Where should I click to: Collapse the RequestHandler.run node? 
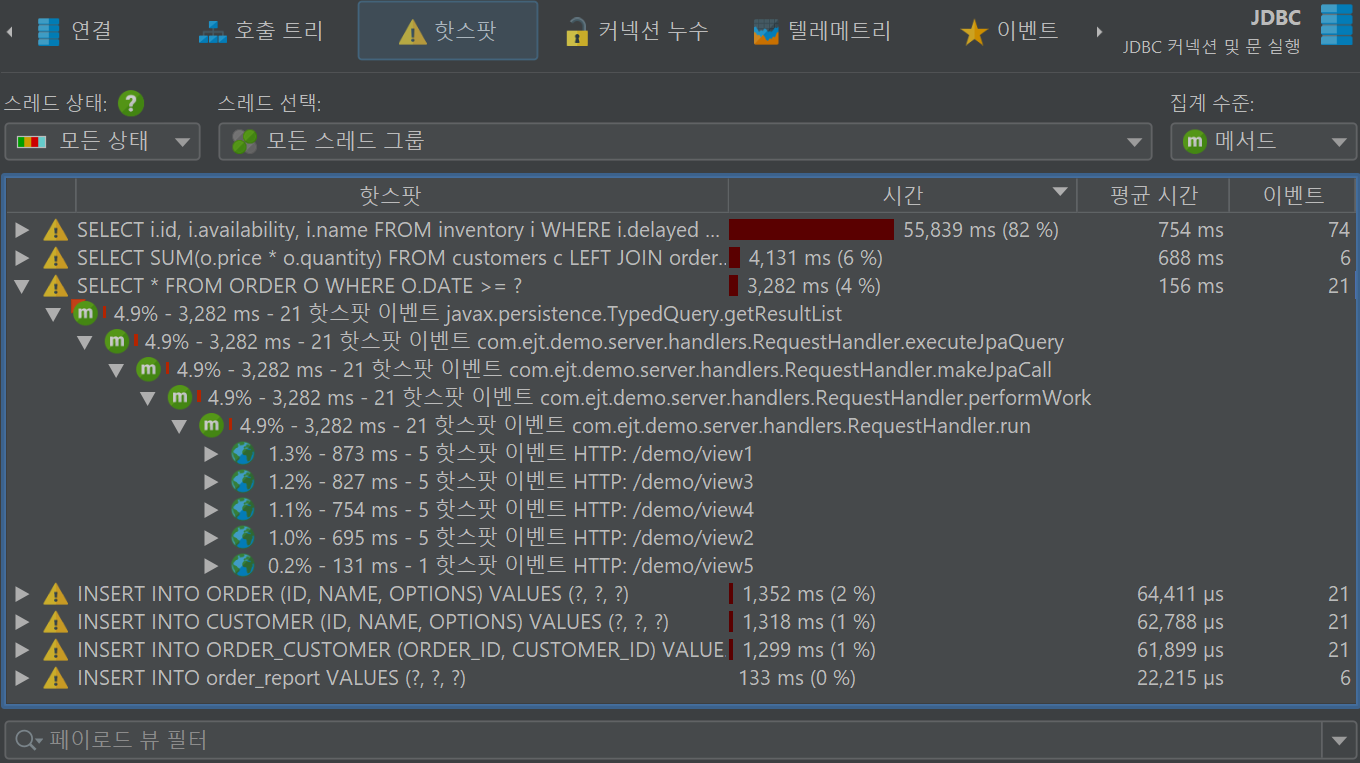tap(180, 426)
